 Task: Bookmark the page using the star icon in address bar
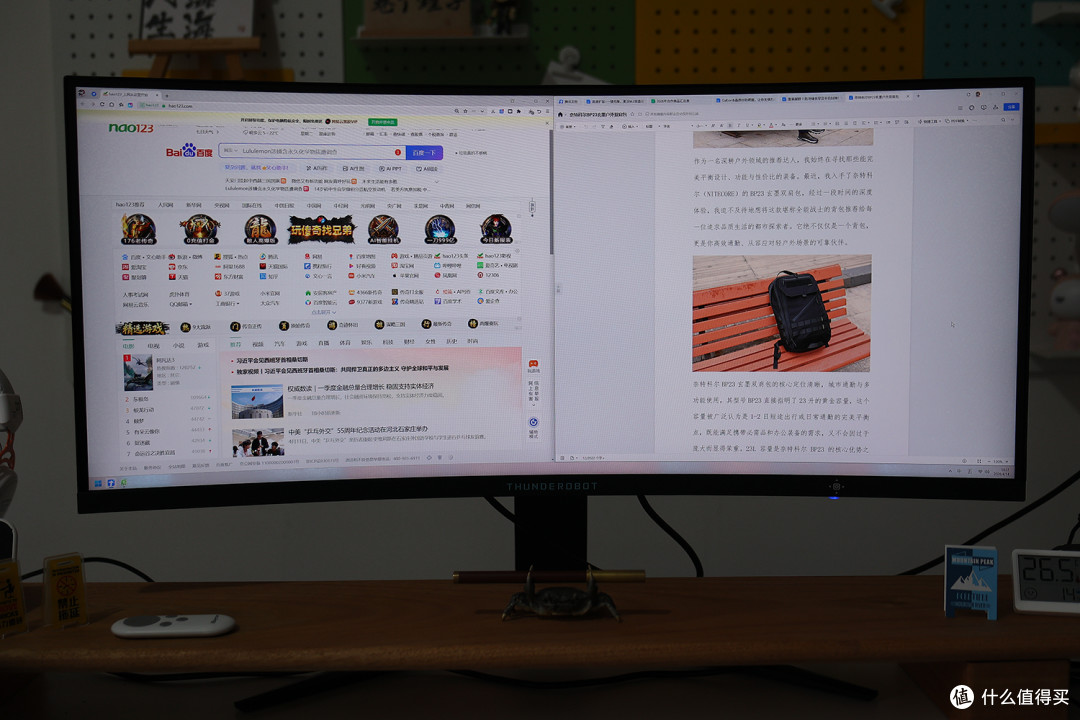[x=466, y=110]
